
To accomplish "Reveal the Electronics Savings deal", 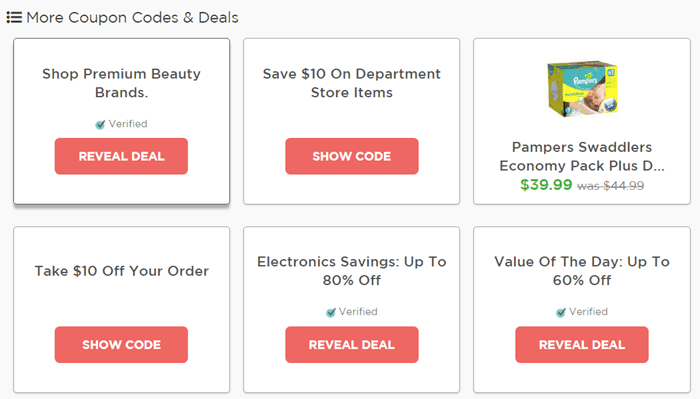I will click(352, 345).
